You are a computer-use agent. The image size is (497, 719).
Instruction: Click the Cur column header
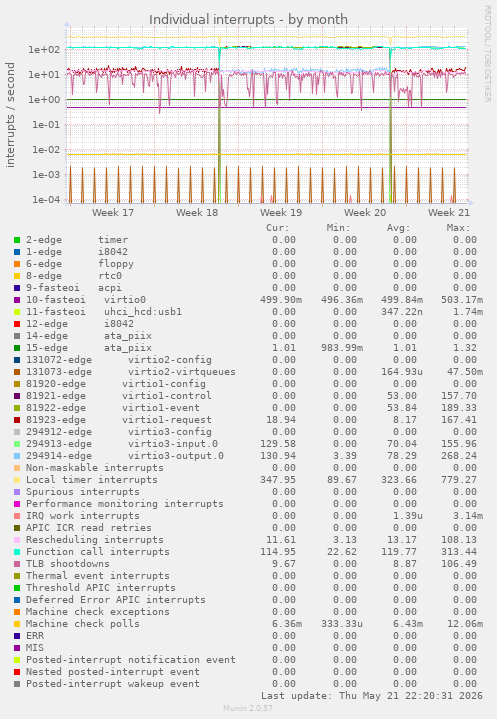click(x=278, y=228)
